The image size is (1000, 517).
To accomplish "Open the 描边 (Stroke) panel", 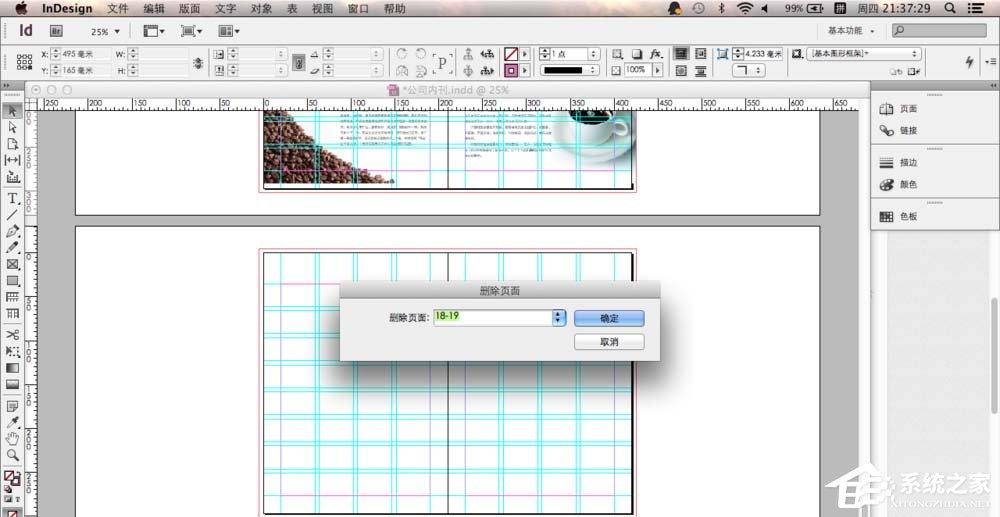I will click(x=899, y=163).
